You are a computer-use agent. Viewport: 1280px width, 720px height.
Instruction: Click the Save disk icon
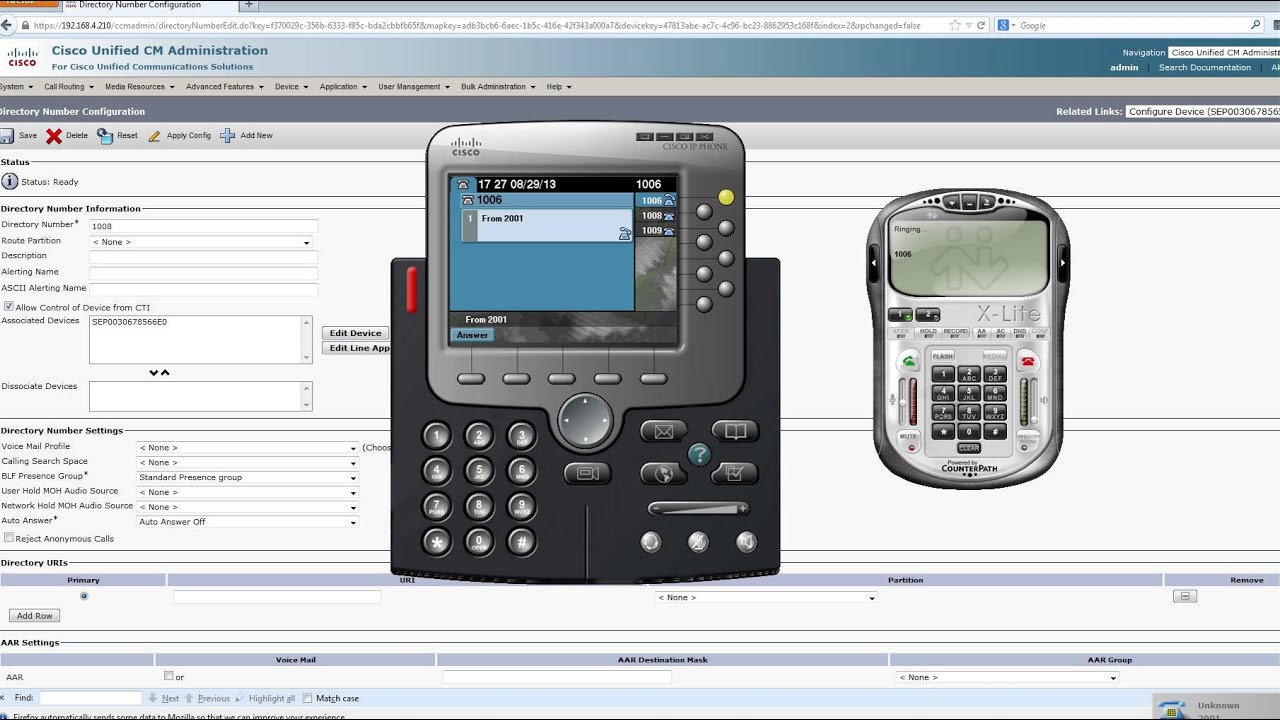(x=7, y=136)
